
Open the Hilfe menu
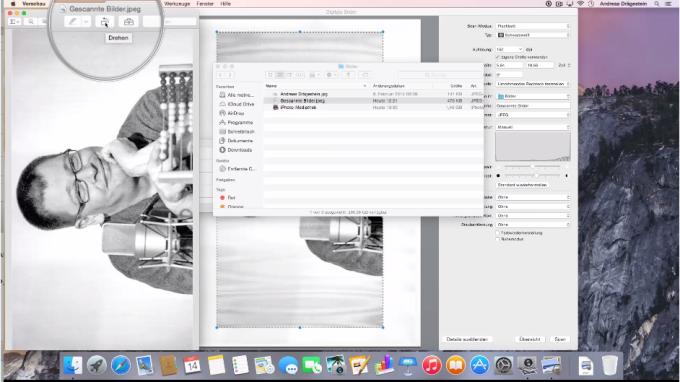click(226, 3)
